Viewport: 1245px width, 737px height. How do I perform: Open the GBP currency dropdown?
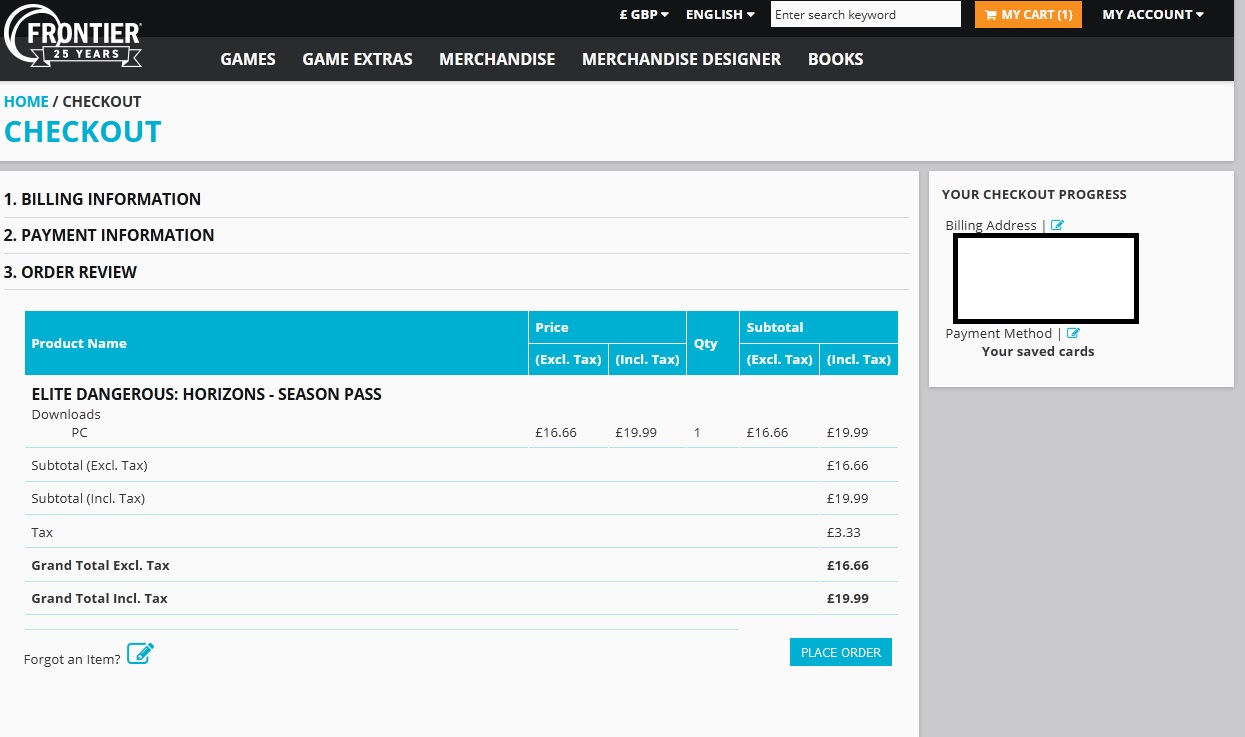tap(644, 15)
